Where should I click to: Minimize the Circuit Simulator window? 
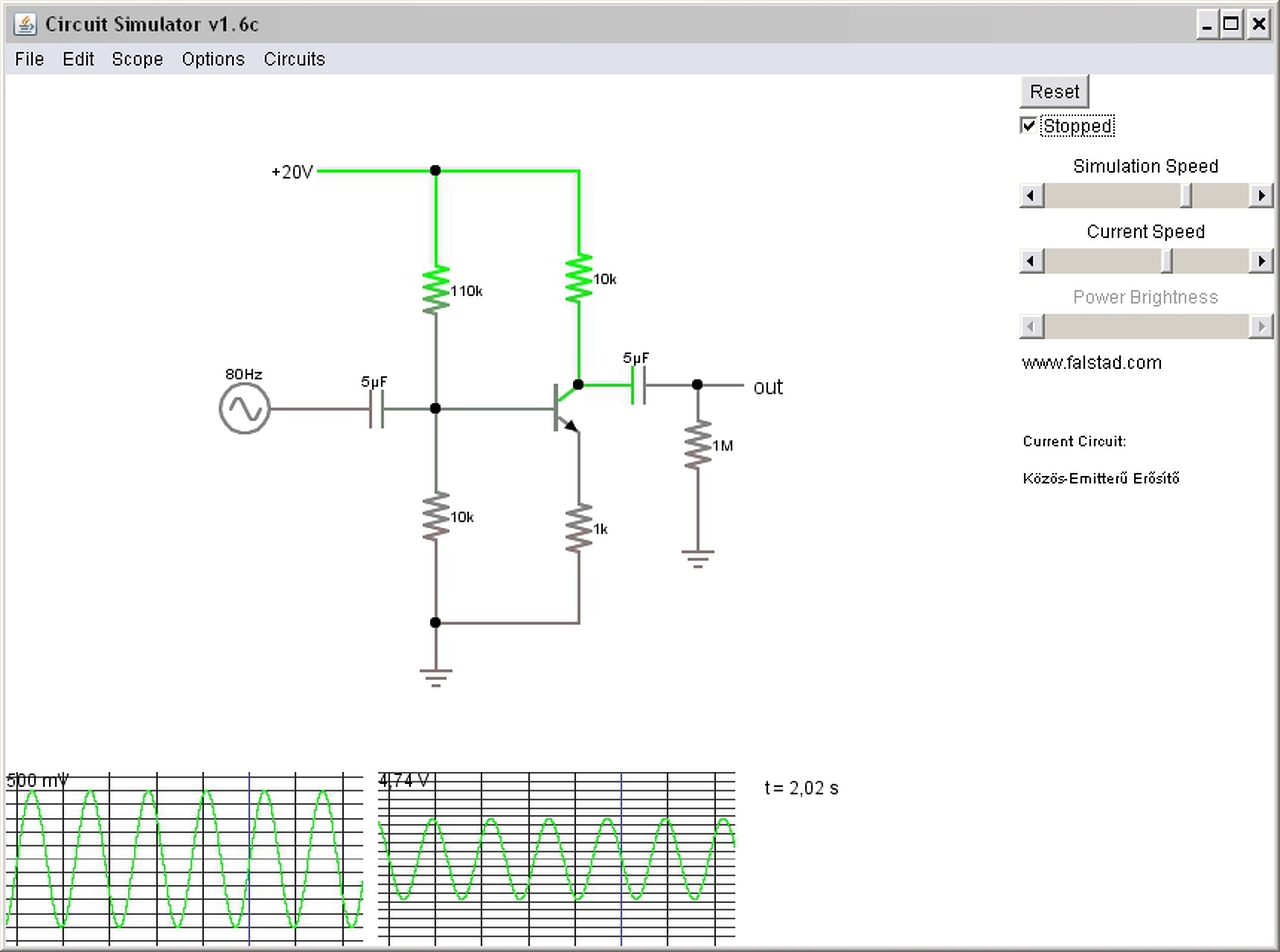[x=1207, y=25]
